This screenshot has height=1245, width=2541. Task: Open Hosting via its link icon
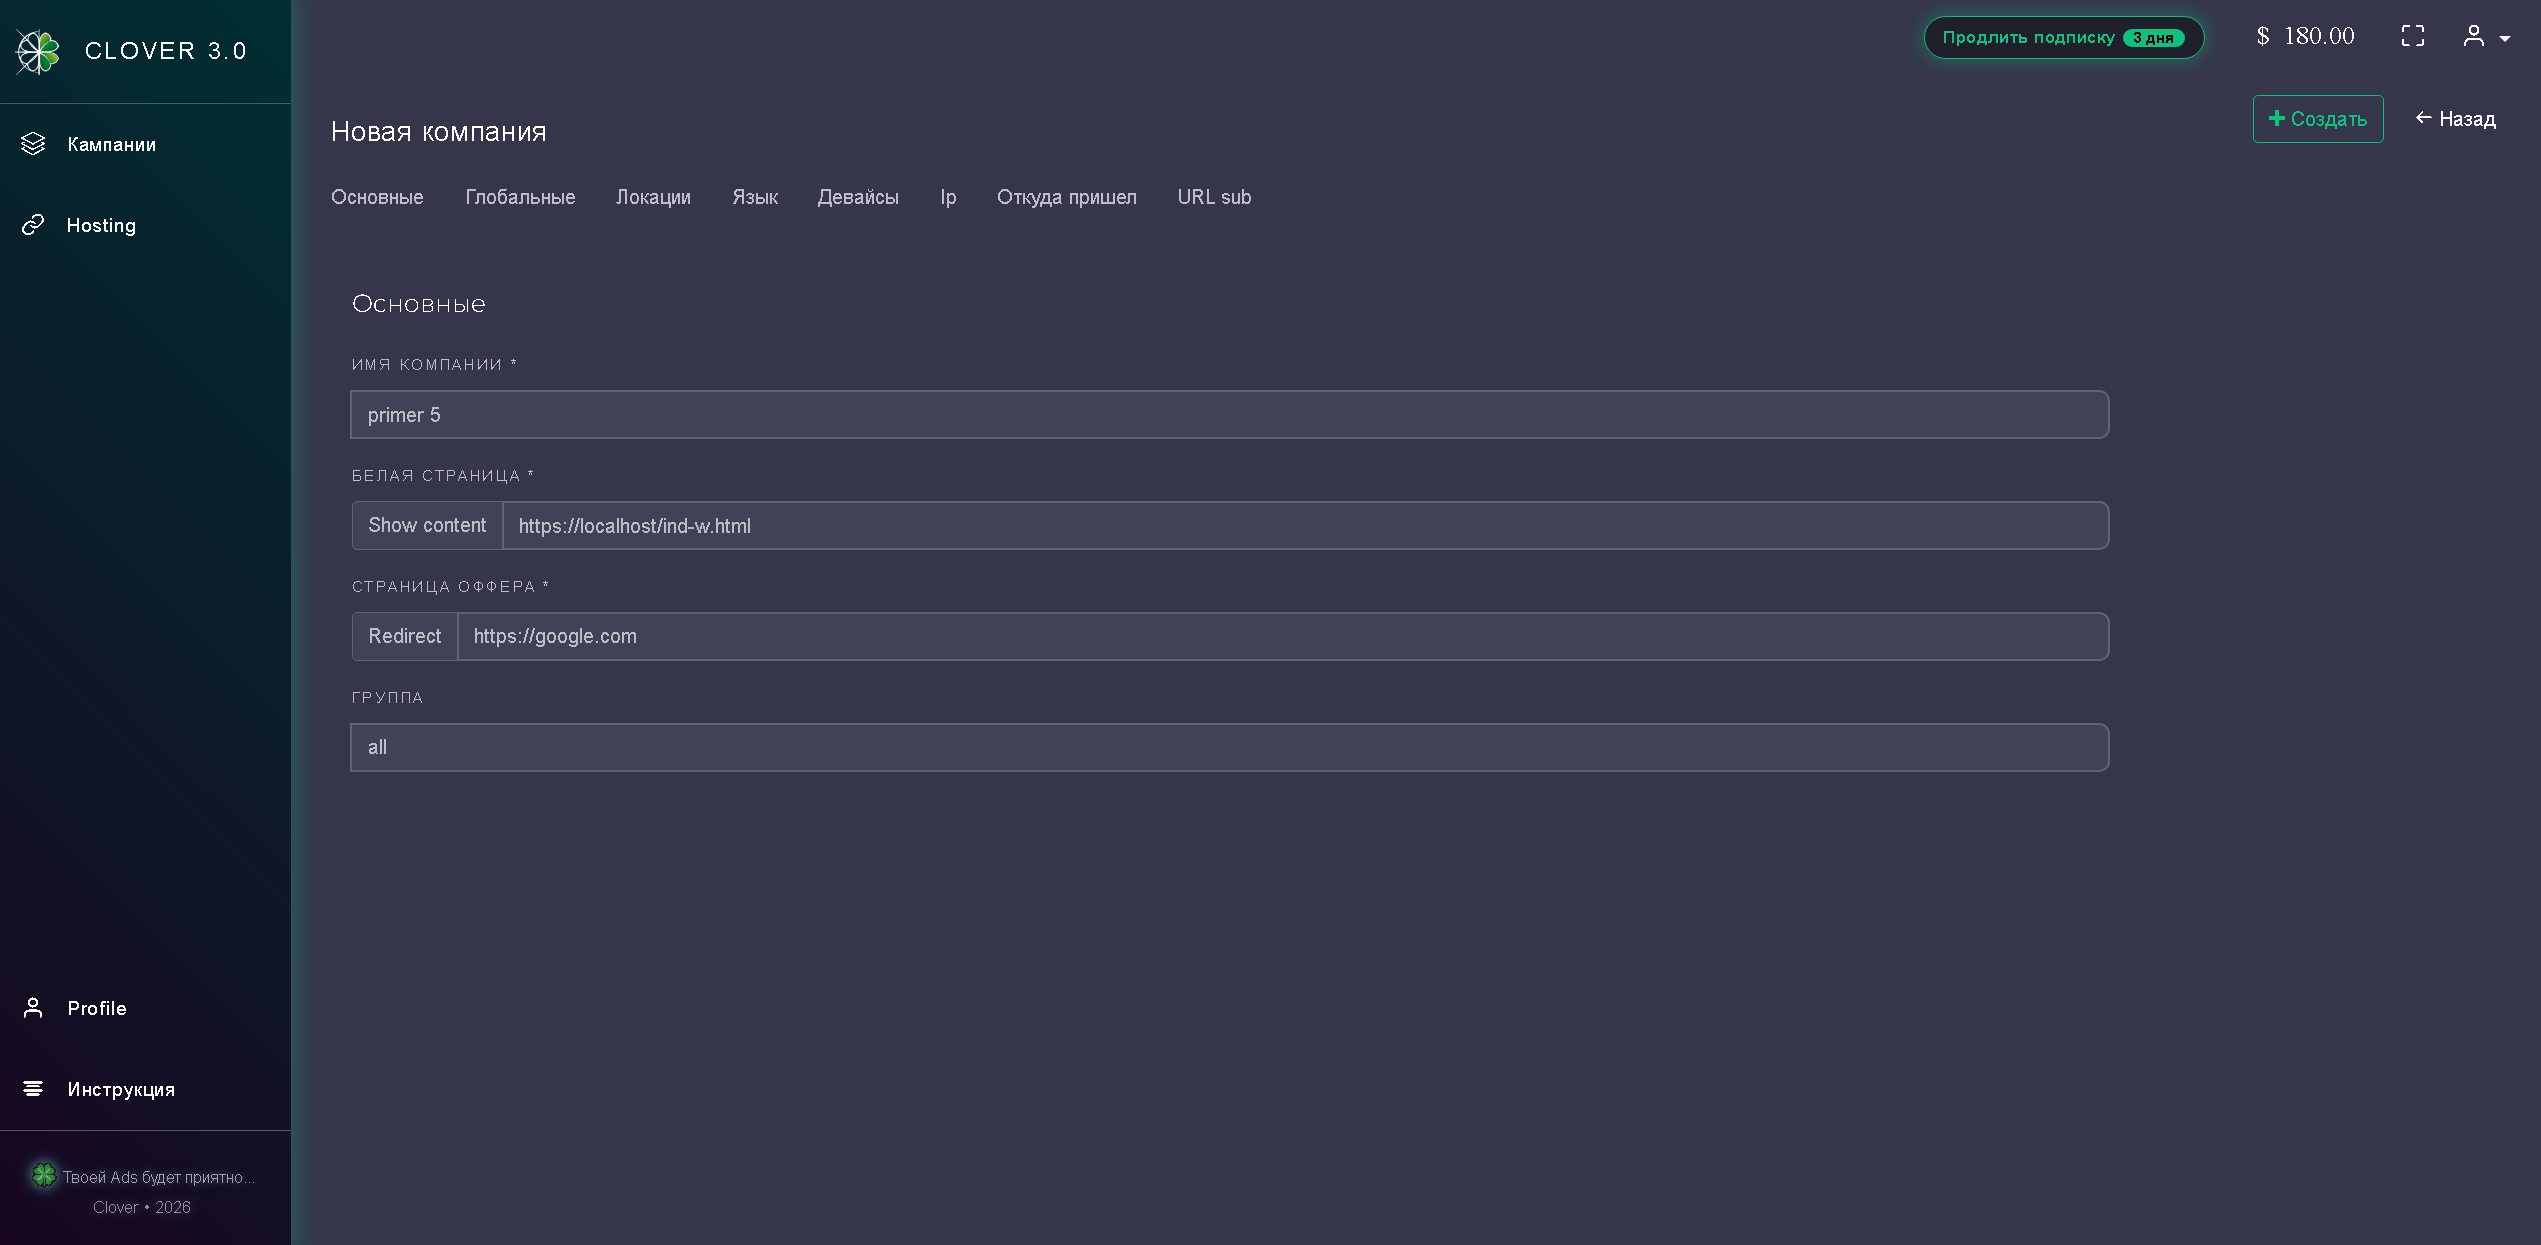coord(33,225)
